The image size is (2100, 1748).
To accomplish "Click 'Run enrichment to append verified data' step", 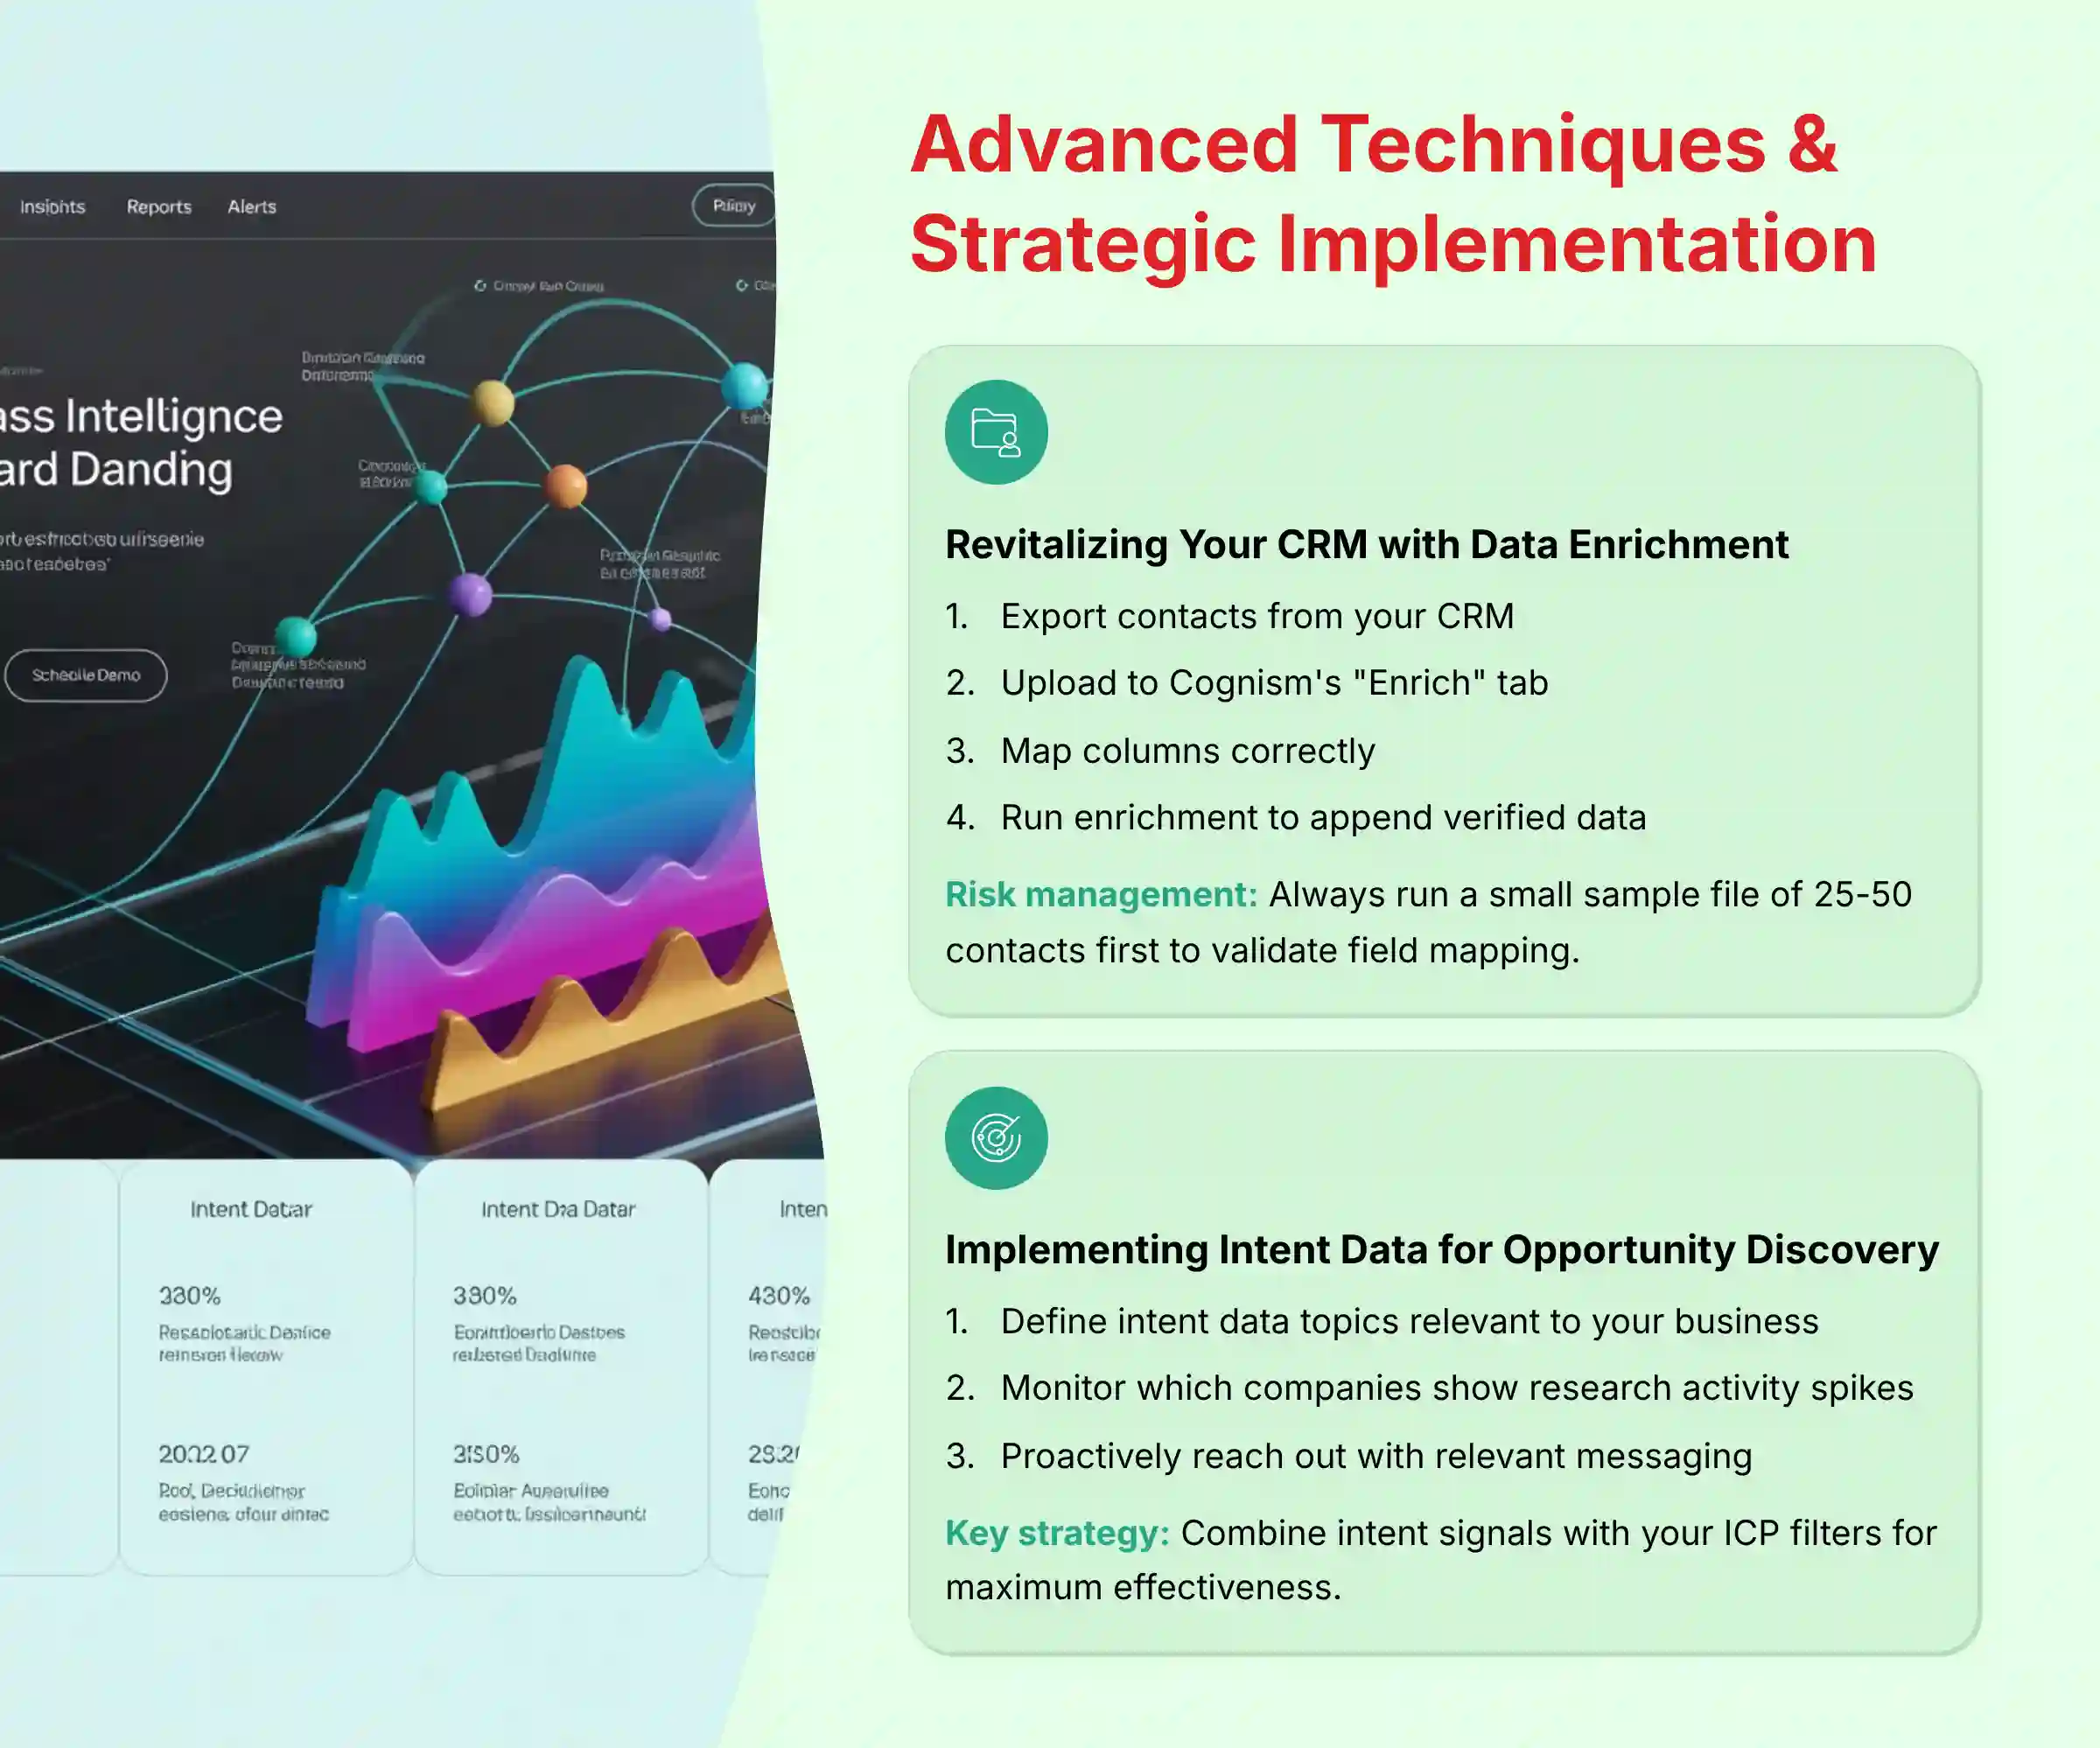I will point(1323,818).
